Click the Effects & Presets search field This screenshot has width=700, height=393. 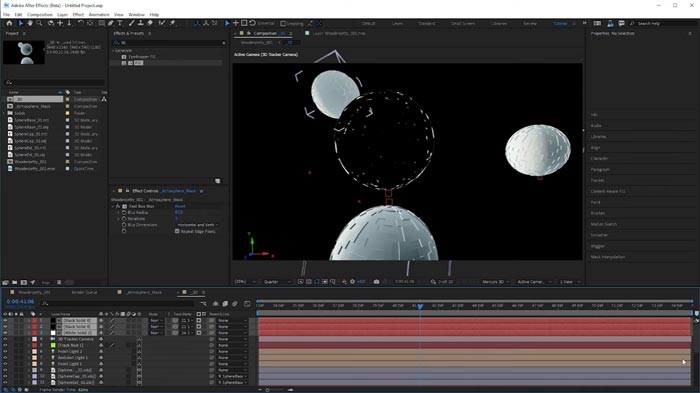pos(169,43)
